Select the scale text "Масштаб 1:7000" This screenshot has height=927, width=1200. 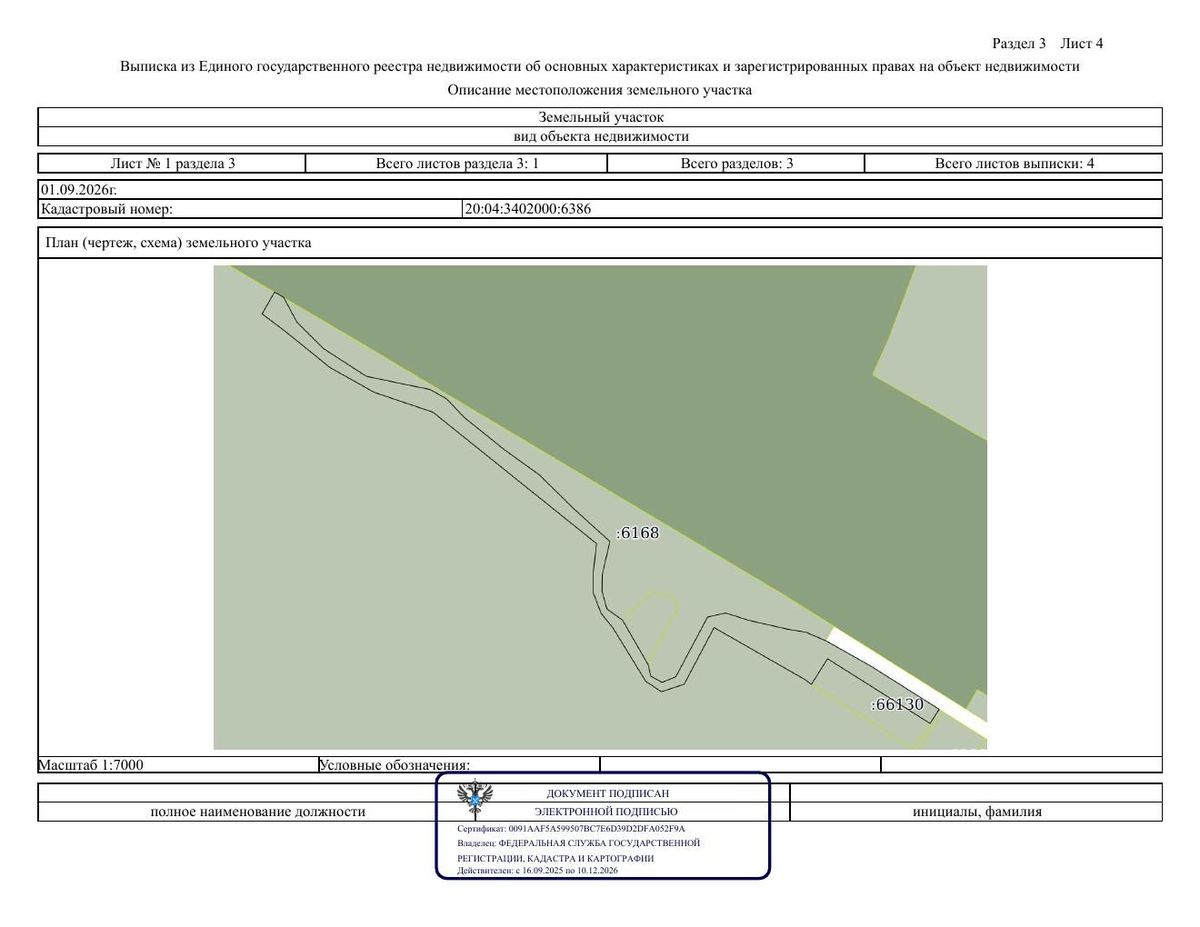click(91, 765)
